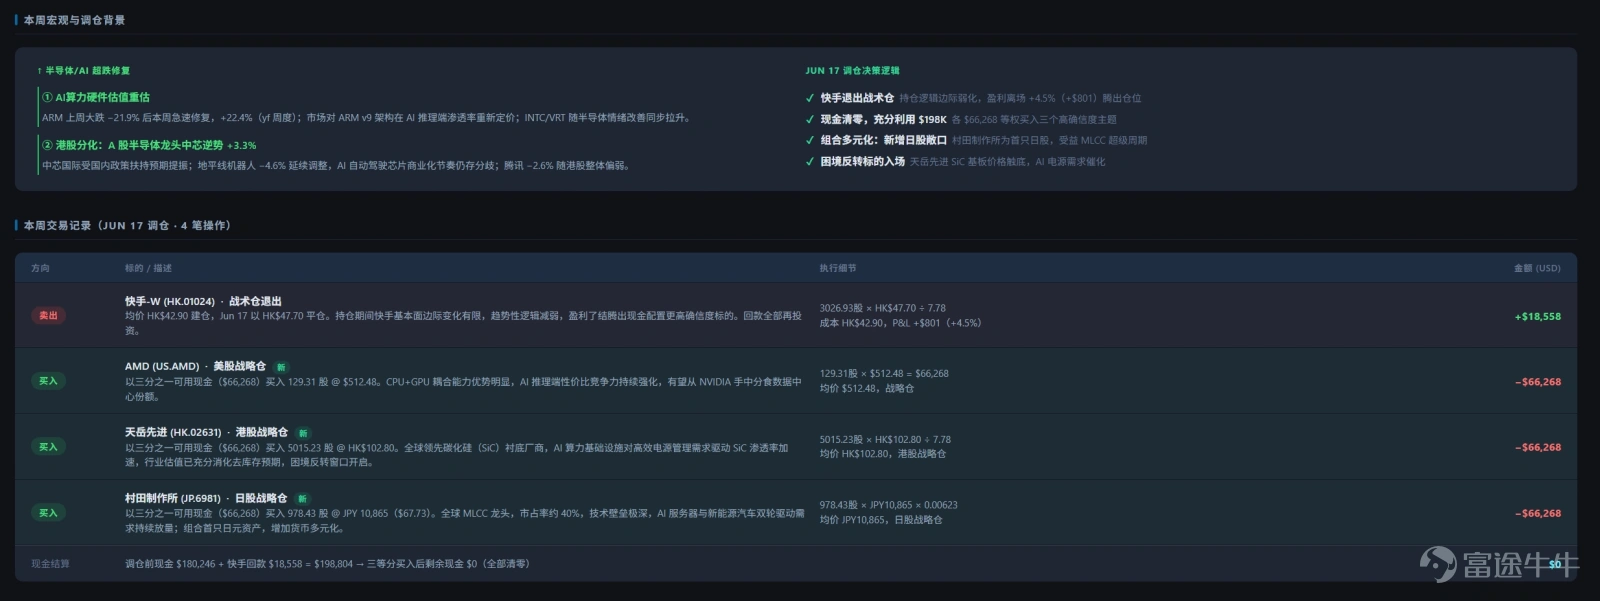Click the 方向 column header

[40, 268]
